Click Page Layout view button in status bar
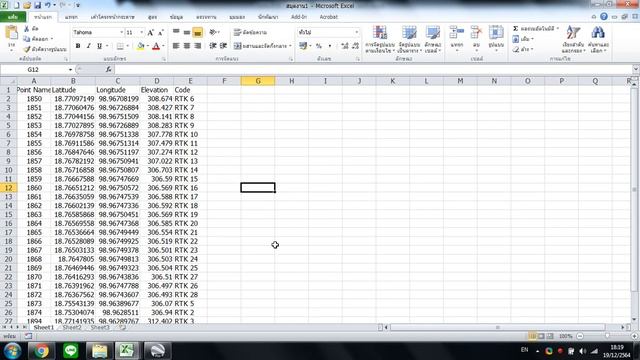Viewport: 640px width, 360px height. pyautogui.click(x=541, y=336)
